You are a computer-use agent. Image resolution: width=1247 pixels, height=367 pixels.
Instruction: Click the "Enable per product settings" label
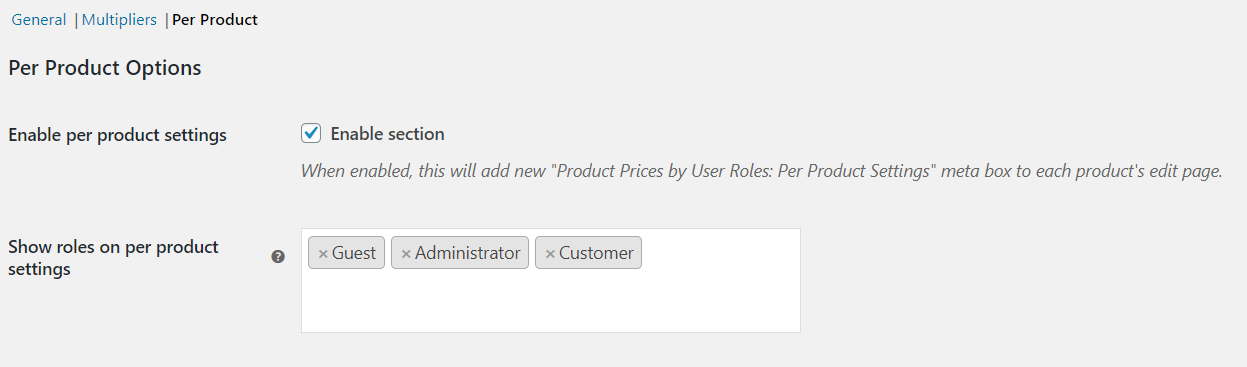[x=117, y=135]
